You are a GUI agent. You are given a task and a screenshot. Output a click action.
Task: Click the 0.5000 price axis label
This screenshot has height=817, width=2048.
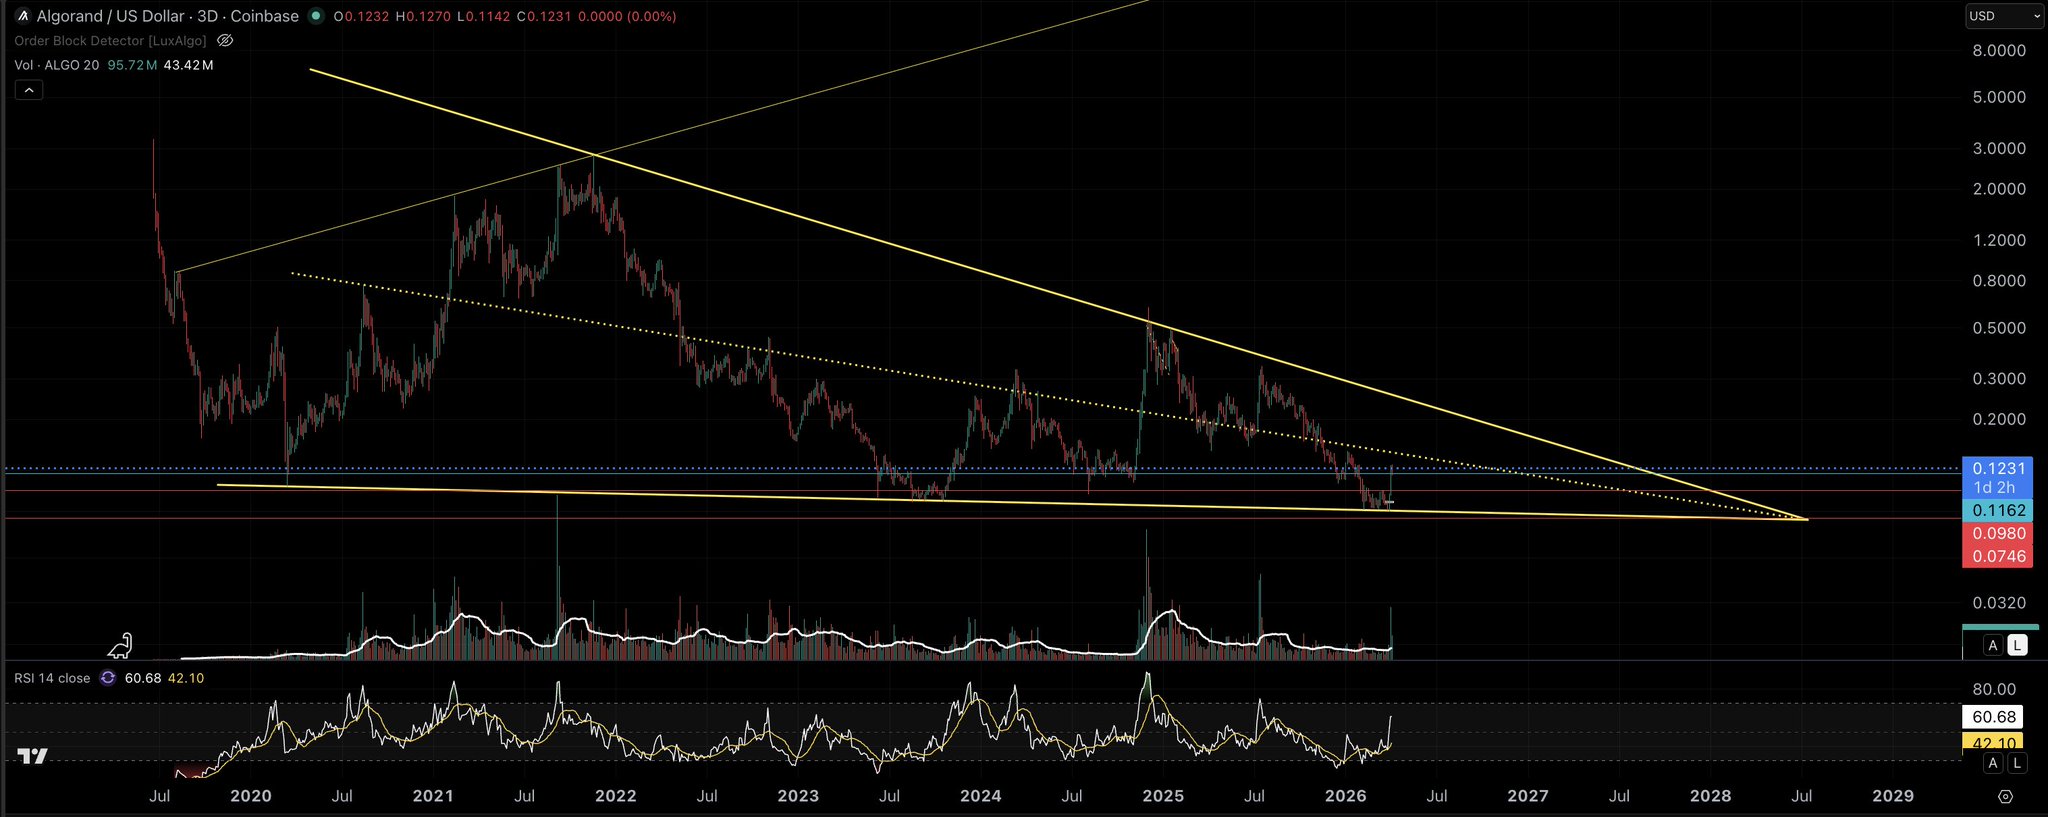pyautogui.click(x=1999, y=329)
